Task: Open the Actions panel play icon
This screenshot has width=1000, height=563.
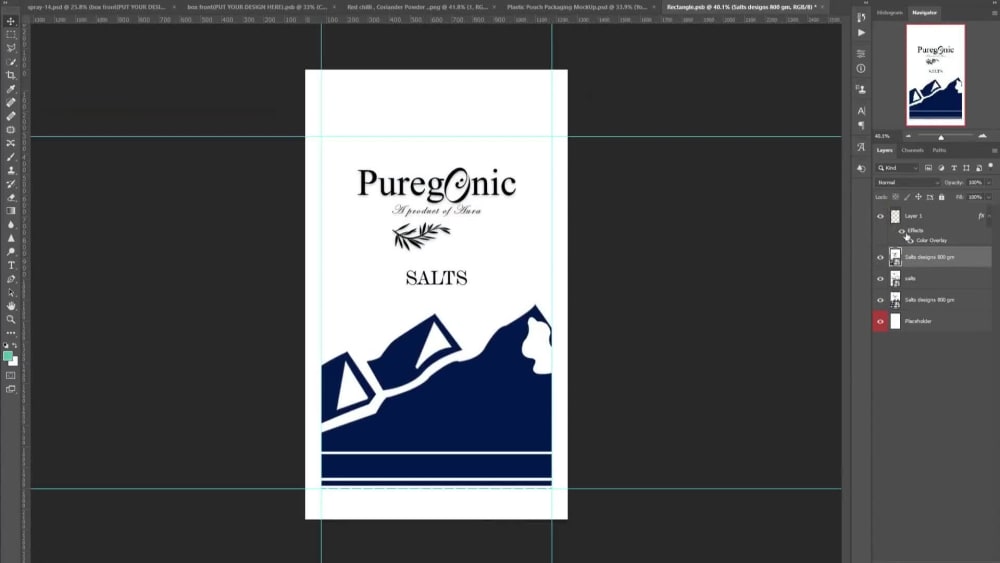Action: pos(861,33)
